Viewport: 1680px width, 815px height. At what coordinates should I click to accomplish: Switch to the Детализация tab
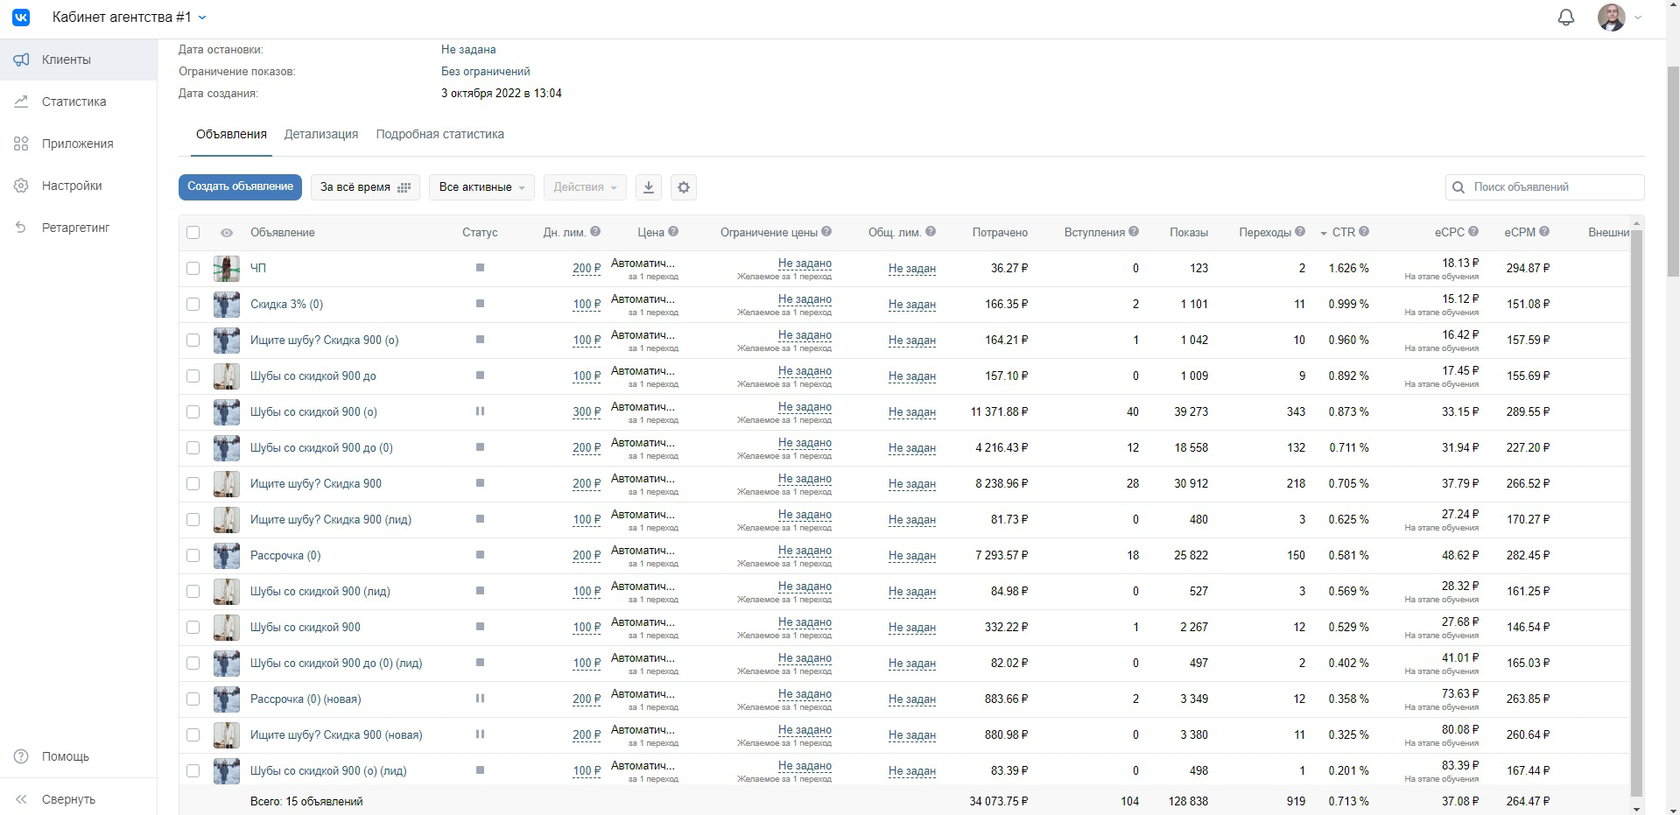(x=321, y=134)
